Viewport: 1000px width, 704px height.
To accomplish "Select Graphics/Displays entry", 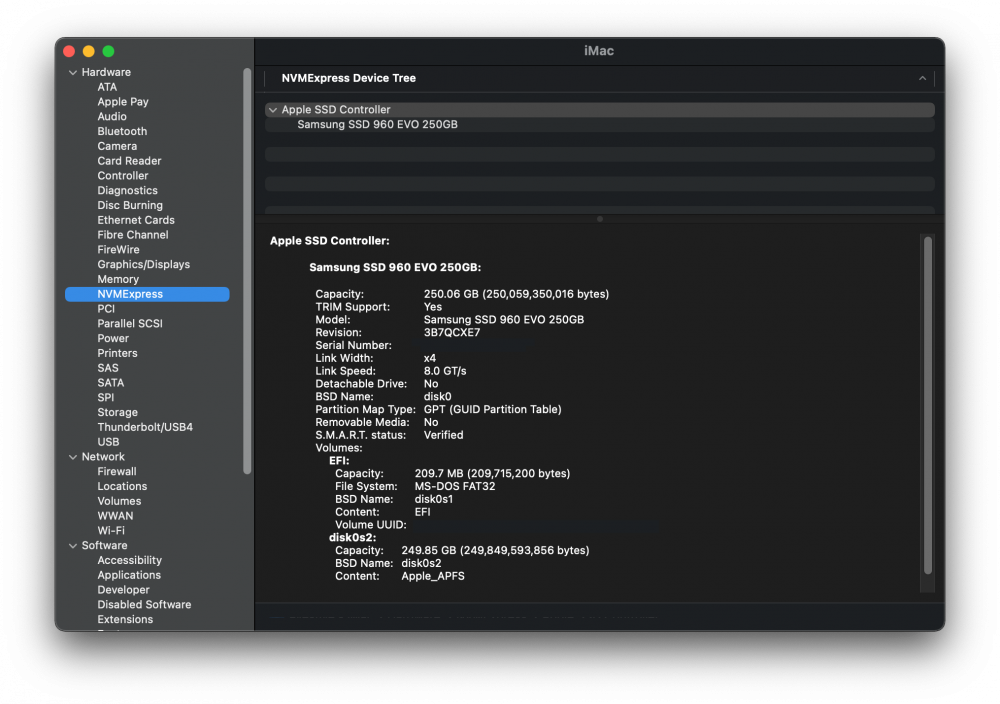I will [x=143, y=265].
